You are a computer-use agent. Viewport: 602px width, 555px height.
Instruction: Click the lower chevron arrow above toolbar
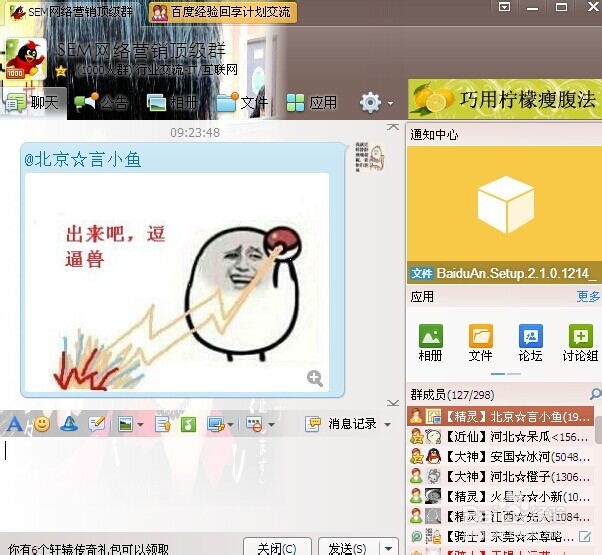pyautogui.click(x=393, y=403)
